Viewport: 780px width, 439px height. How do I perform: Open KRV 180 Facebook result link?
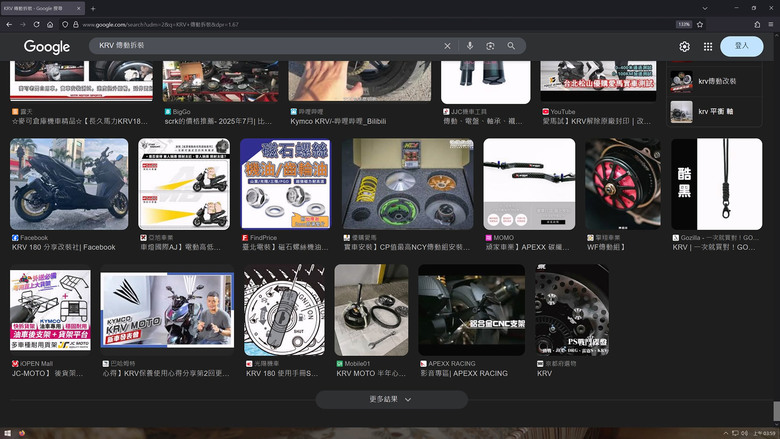64,247
